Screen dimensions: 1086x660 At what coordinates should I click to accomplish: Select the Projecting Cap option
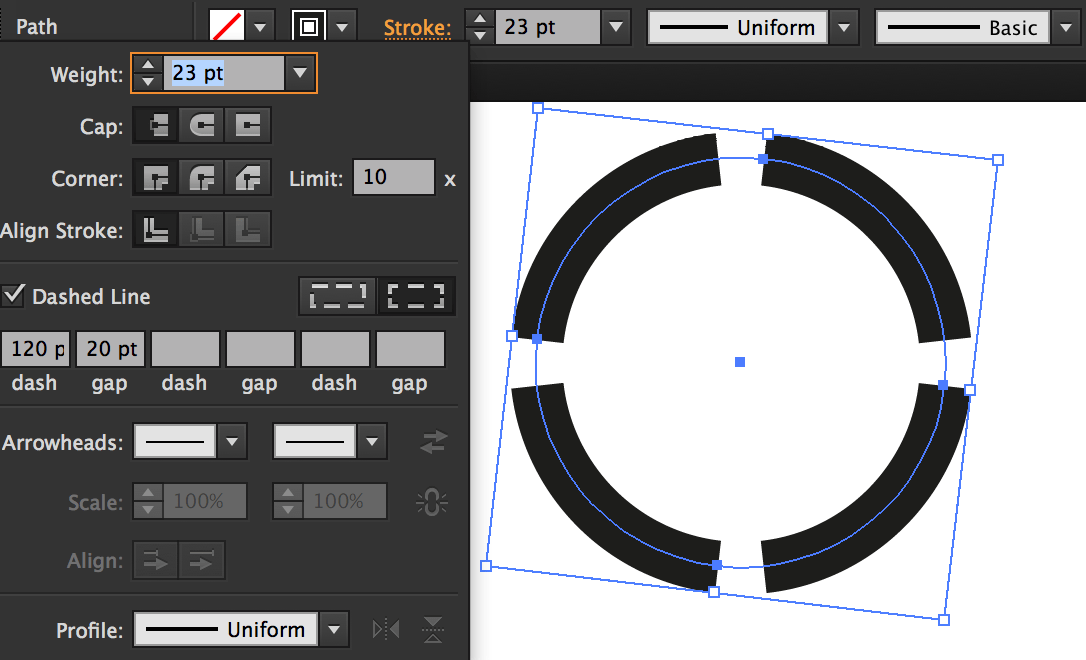click(x=248, y=125)
